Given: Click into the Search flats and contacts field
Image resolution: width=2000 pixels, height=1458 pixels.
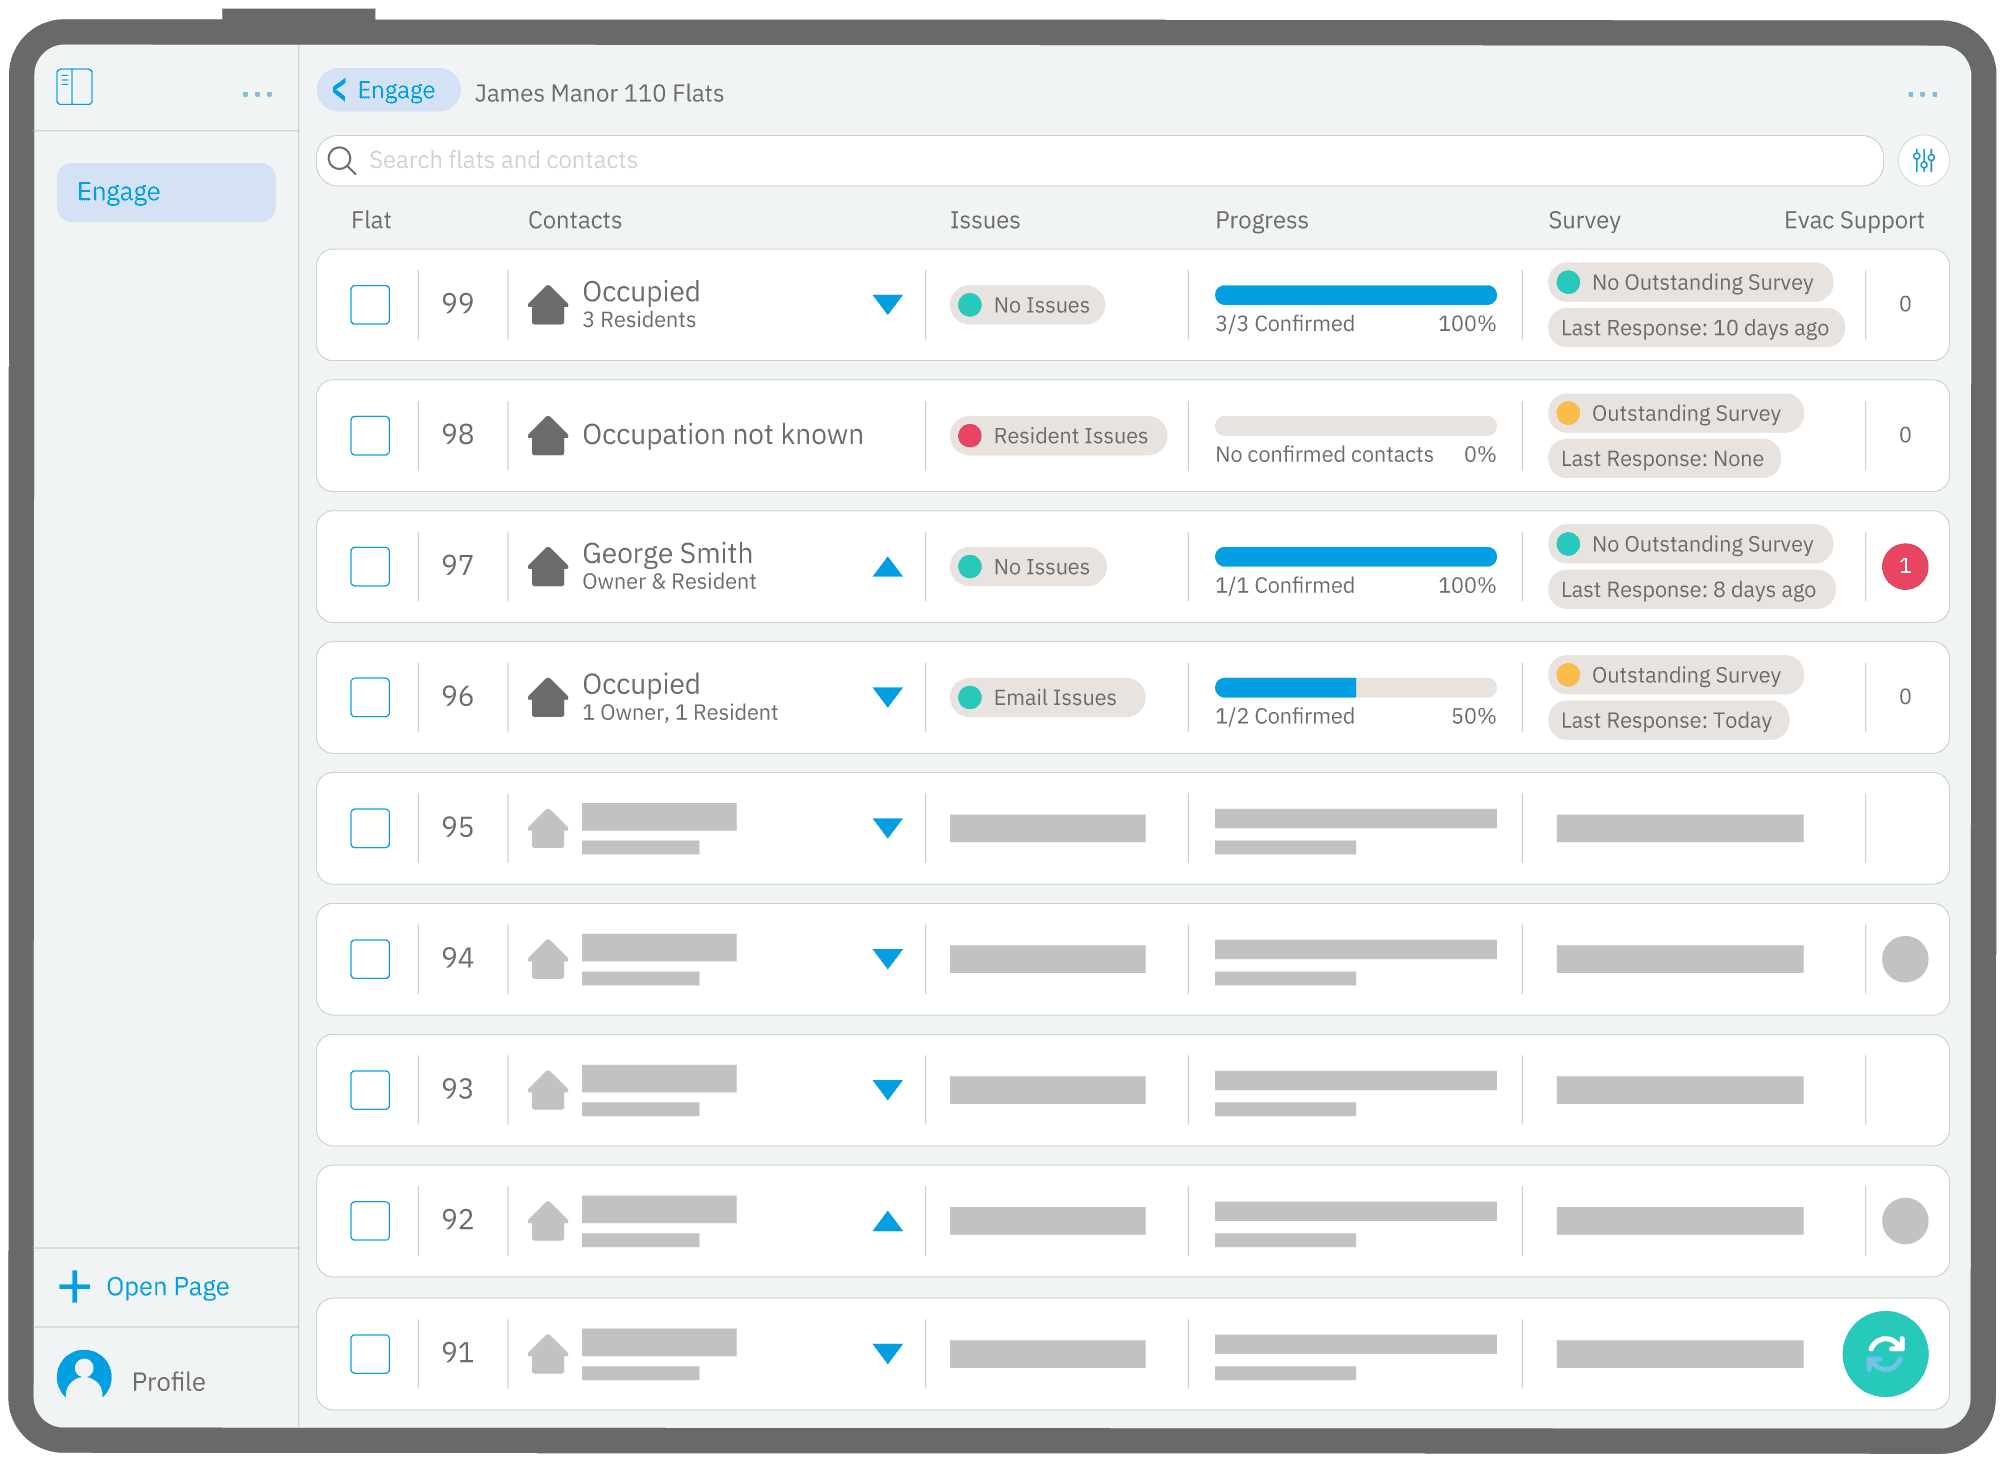Looking at the screenshot, I should pyautogui.click(x=1100, y=160).
